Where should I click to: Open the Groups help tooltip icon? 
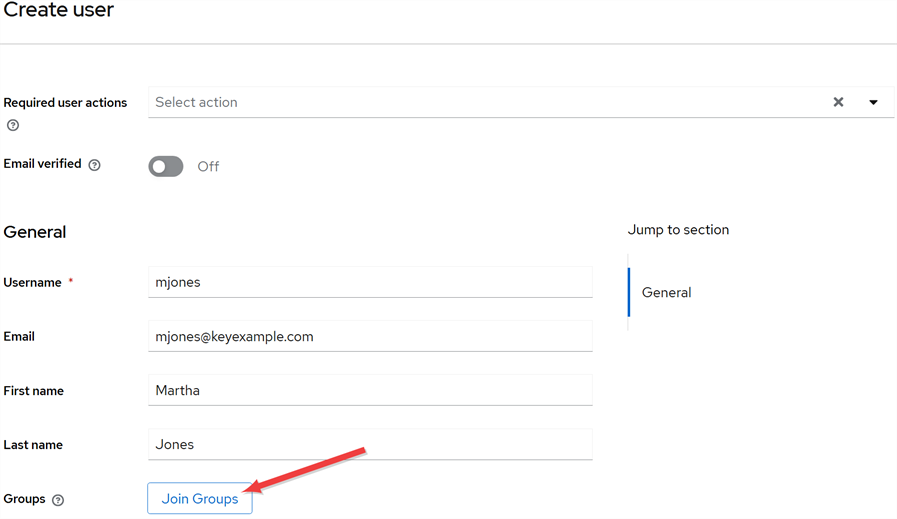(58, 500)
